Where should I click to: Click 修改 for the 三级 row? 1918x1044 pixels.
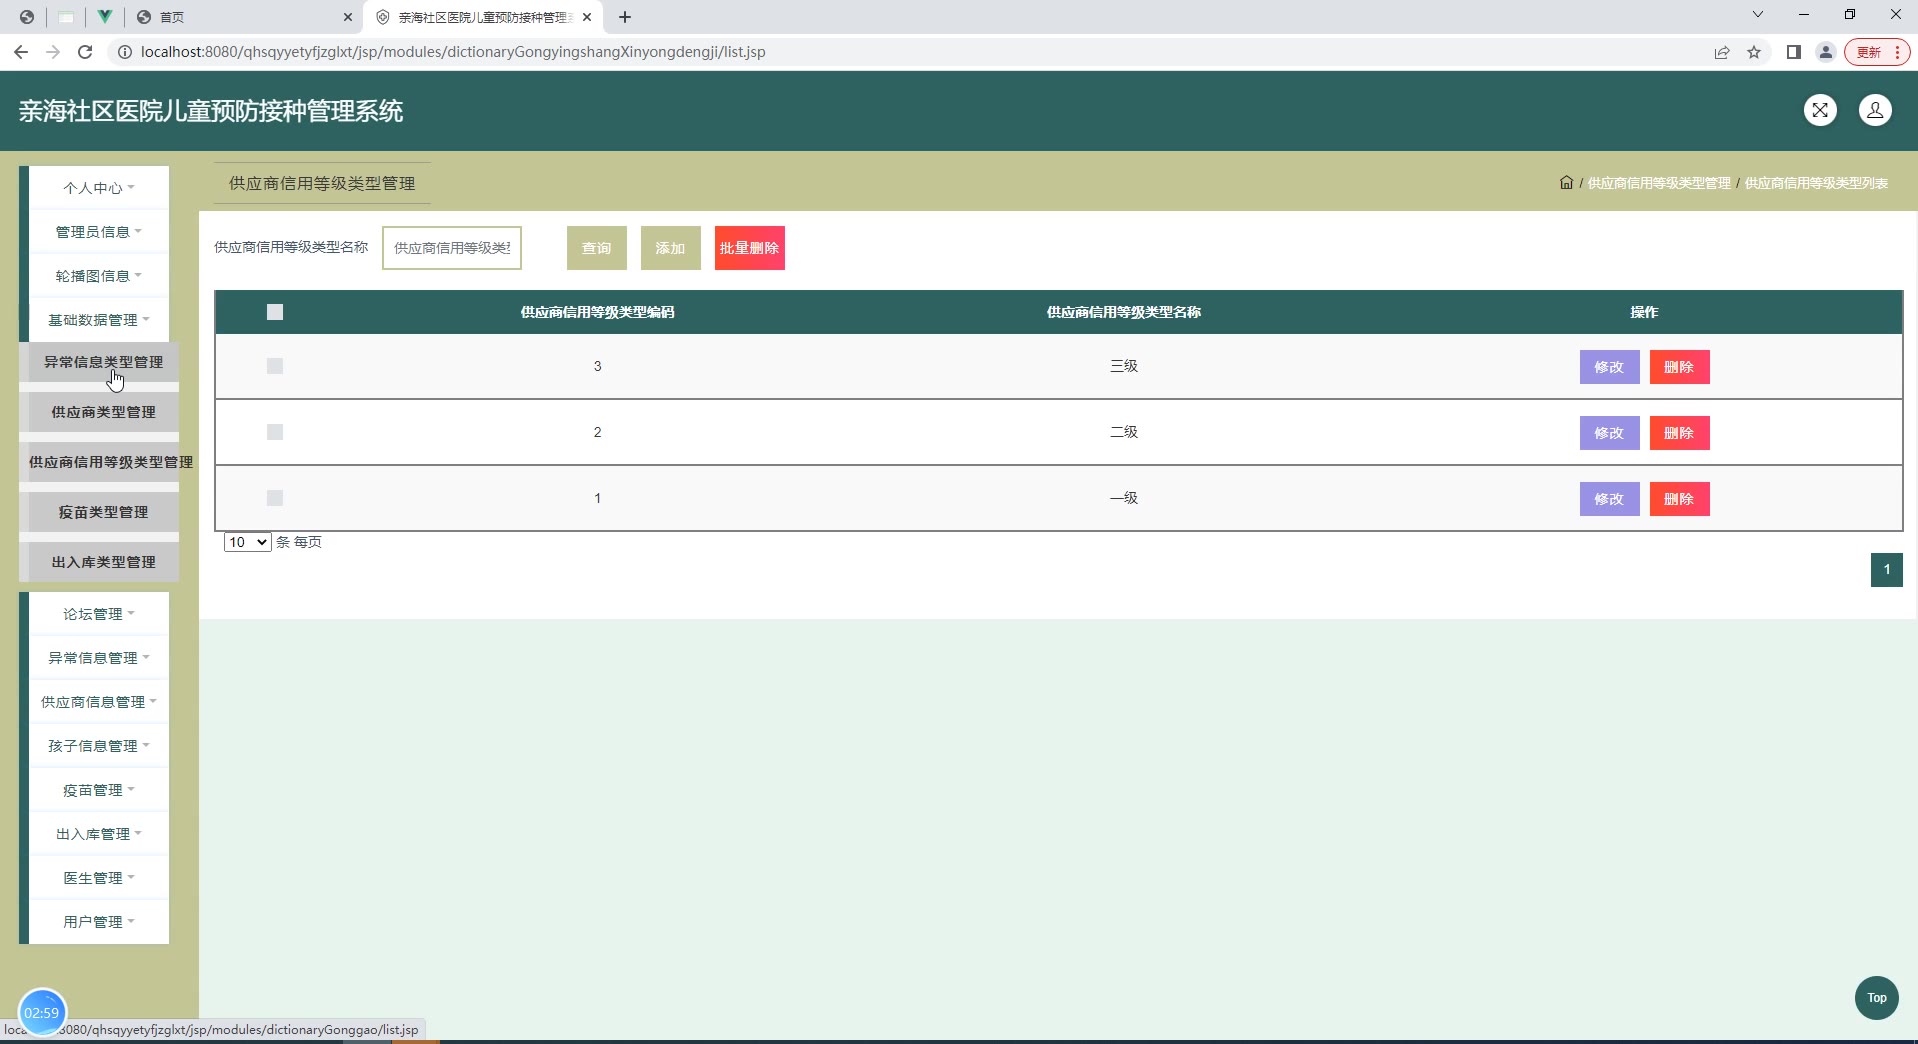1609,367
